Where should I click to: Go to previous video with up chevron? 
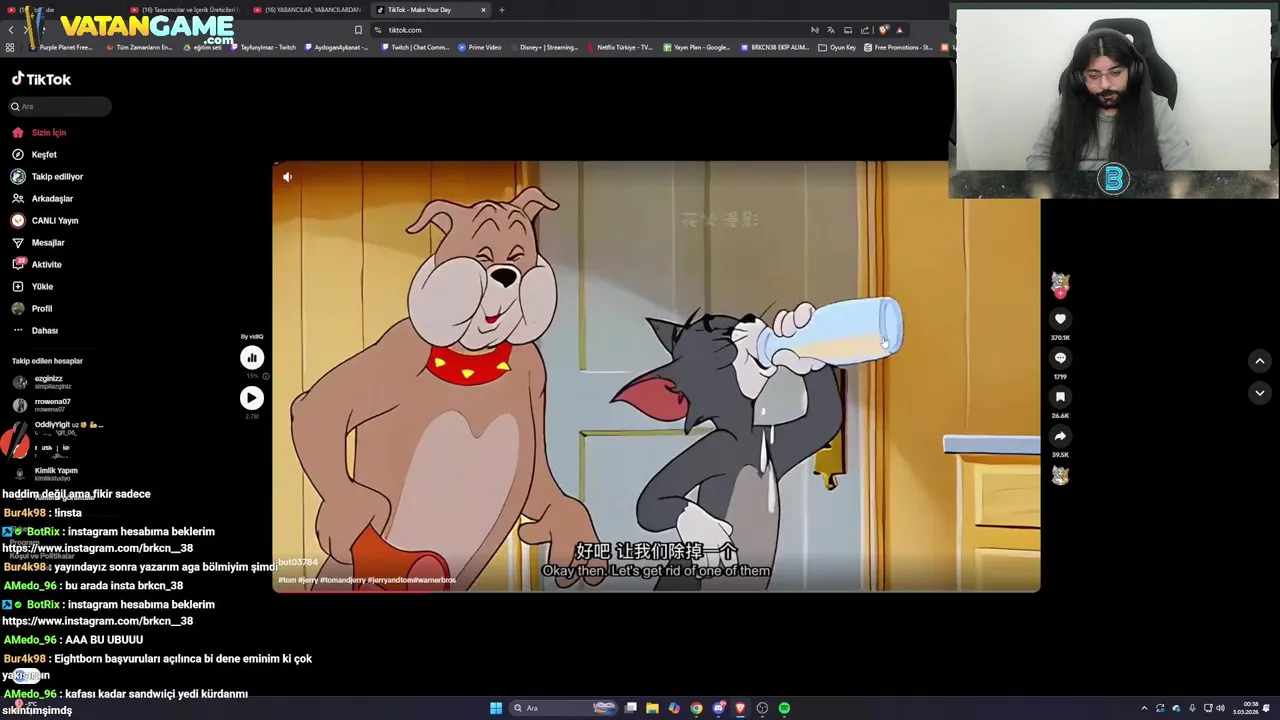(x=1260, y=361)
